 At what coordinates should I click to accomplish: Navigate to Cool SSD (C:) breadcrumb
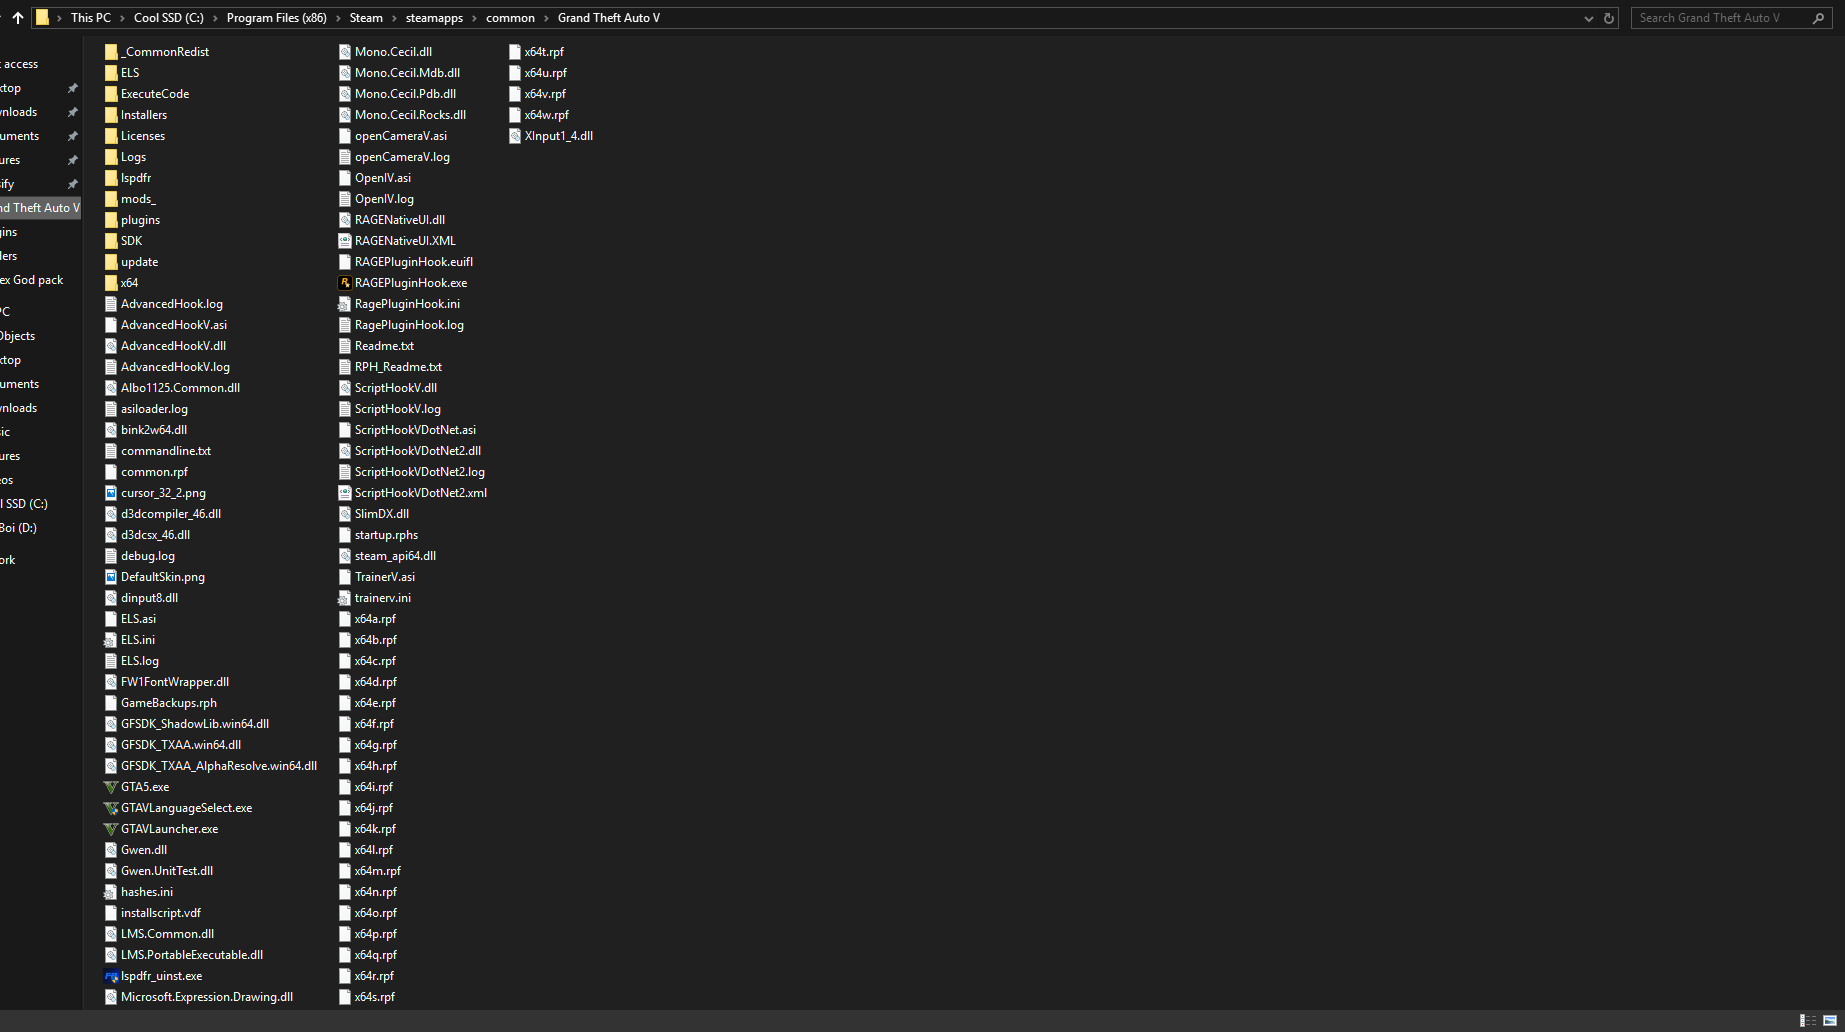pos(169,18)
